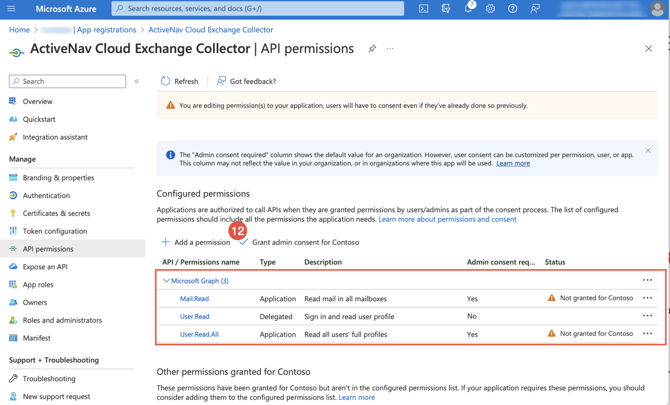This screenshot has width=670, height=405.
Task: Open Cloud Shell from top bar
Action: (423, 9)
